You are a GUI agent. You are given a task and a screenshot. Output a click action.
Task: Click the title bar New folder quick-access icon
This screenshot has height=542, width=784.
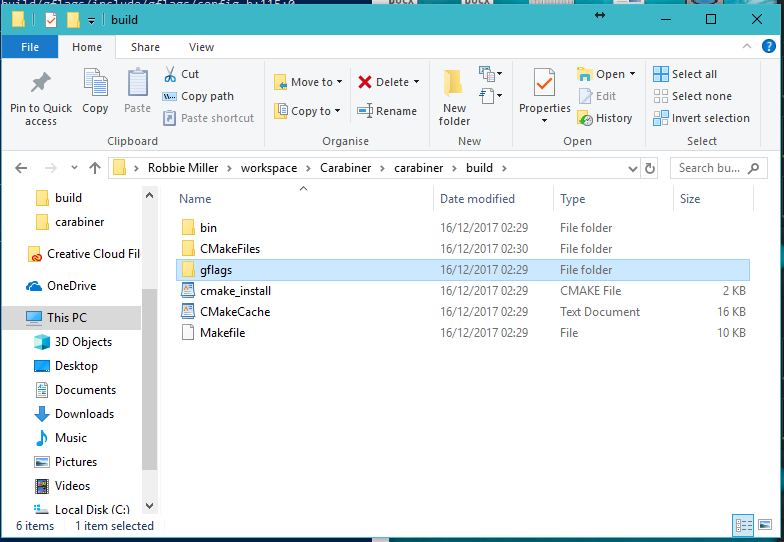point(73,20)
